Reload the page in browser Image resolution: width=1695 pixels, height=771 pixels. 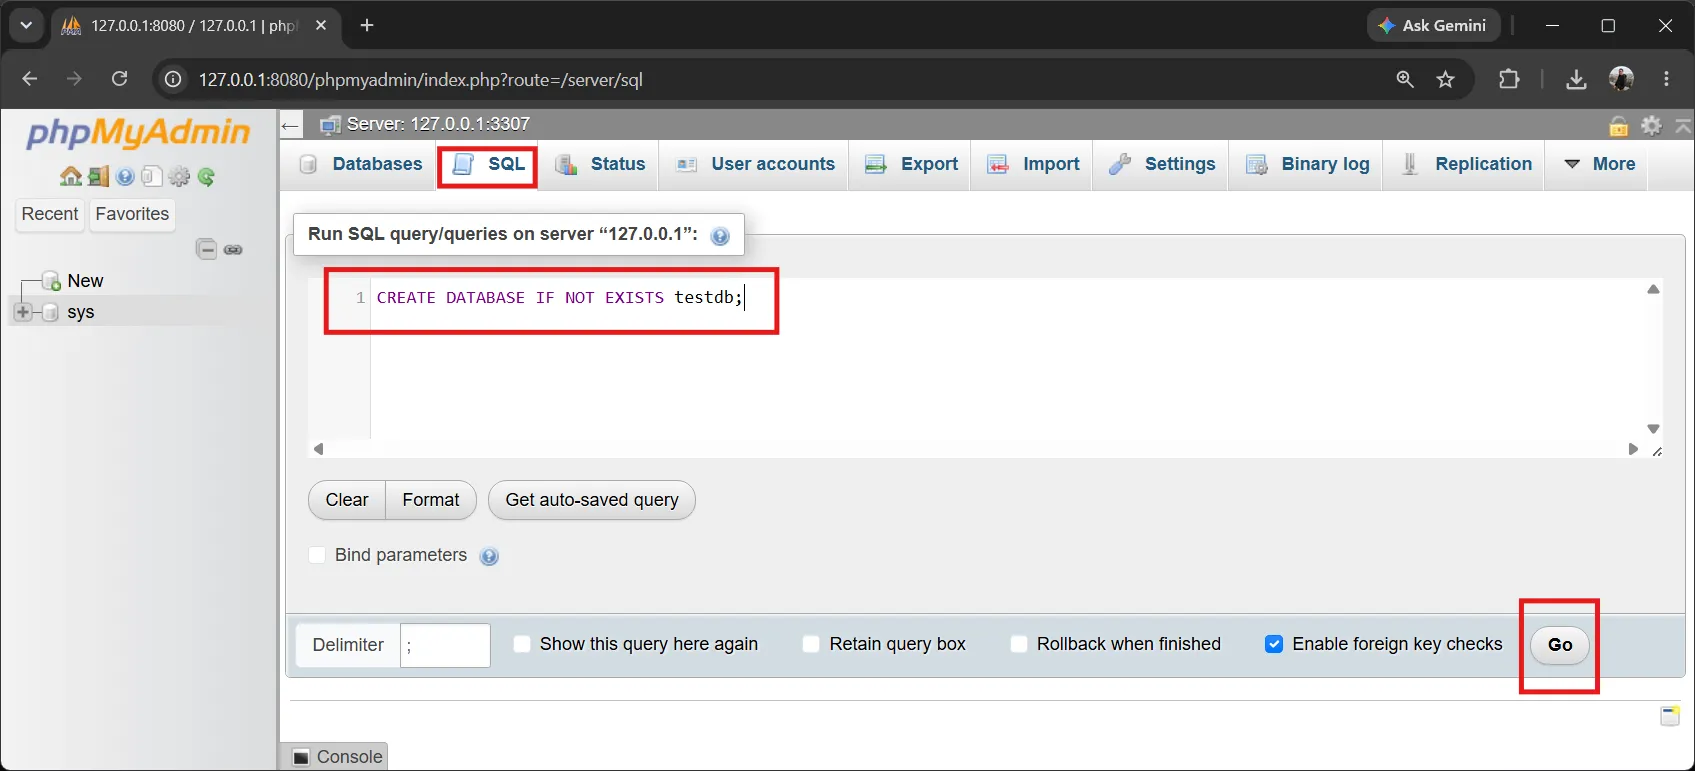[x=119, y=79]
